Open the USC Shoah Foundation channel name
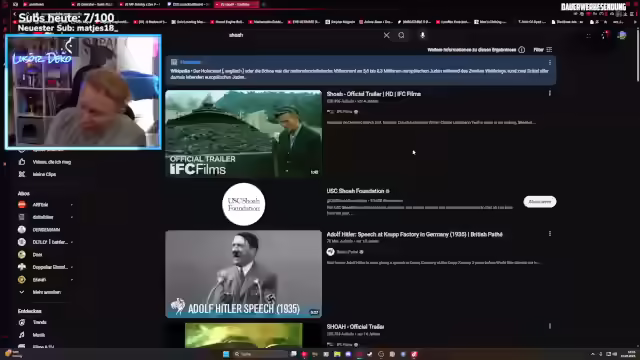The width and height of the screenshot is (640, 360). 356,191
